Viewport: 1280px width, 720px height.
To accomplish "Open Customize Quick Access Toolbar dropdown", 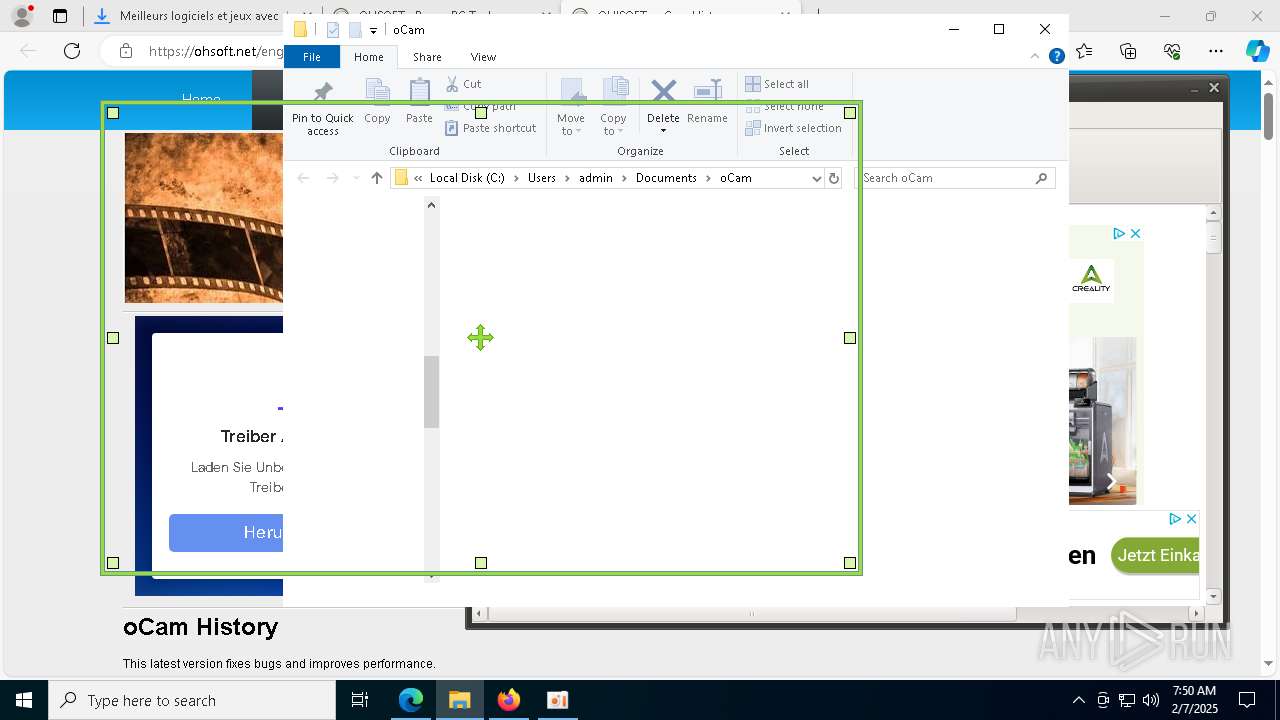I will (x=373, y=31).
